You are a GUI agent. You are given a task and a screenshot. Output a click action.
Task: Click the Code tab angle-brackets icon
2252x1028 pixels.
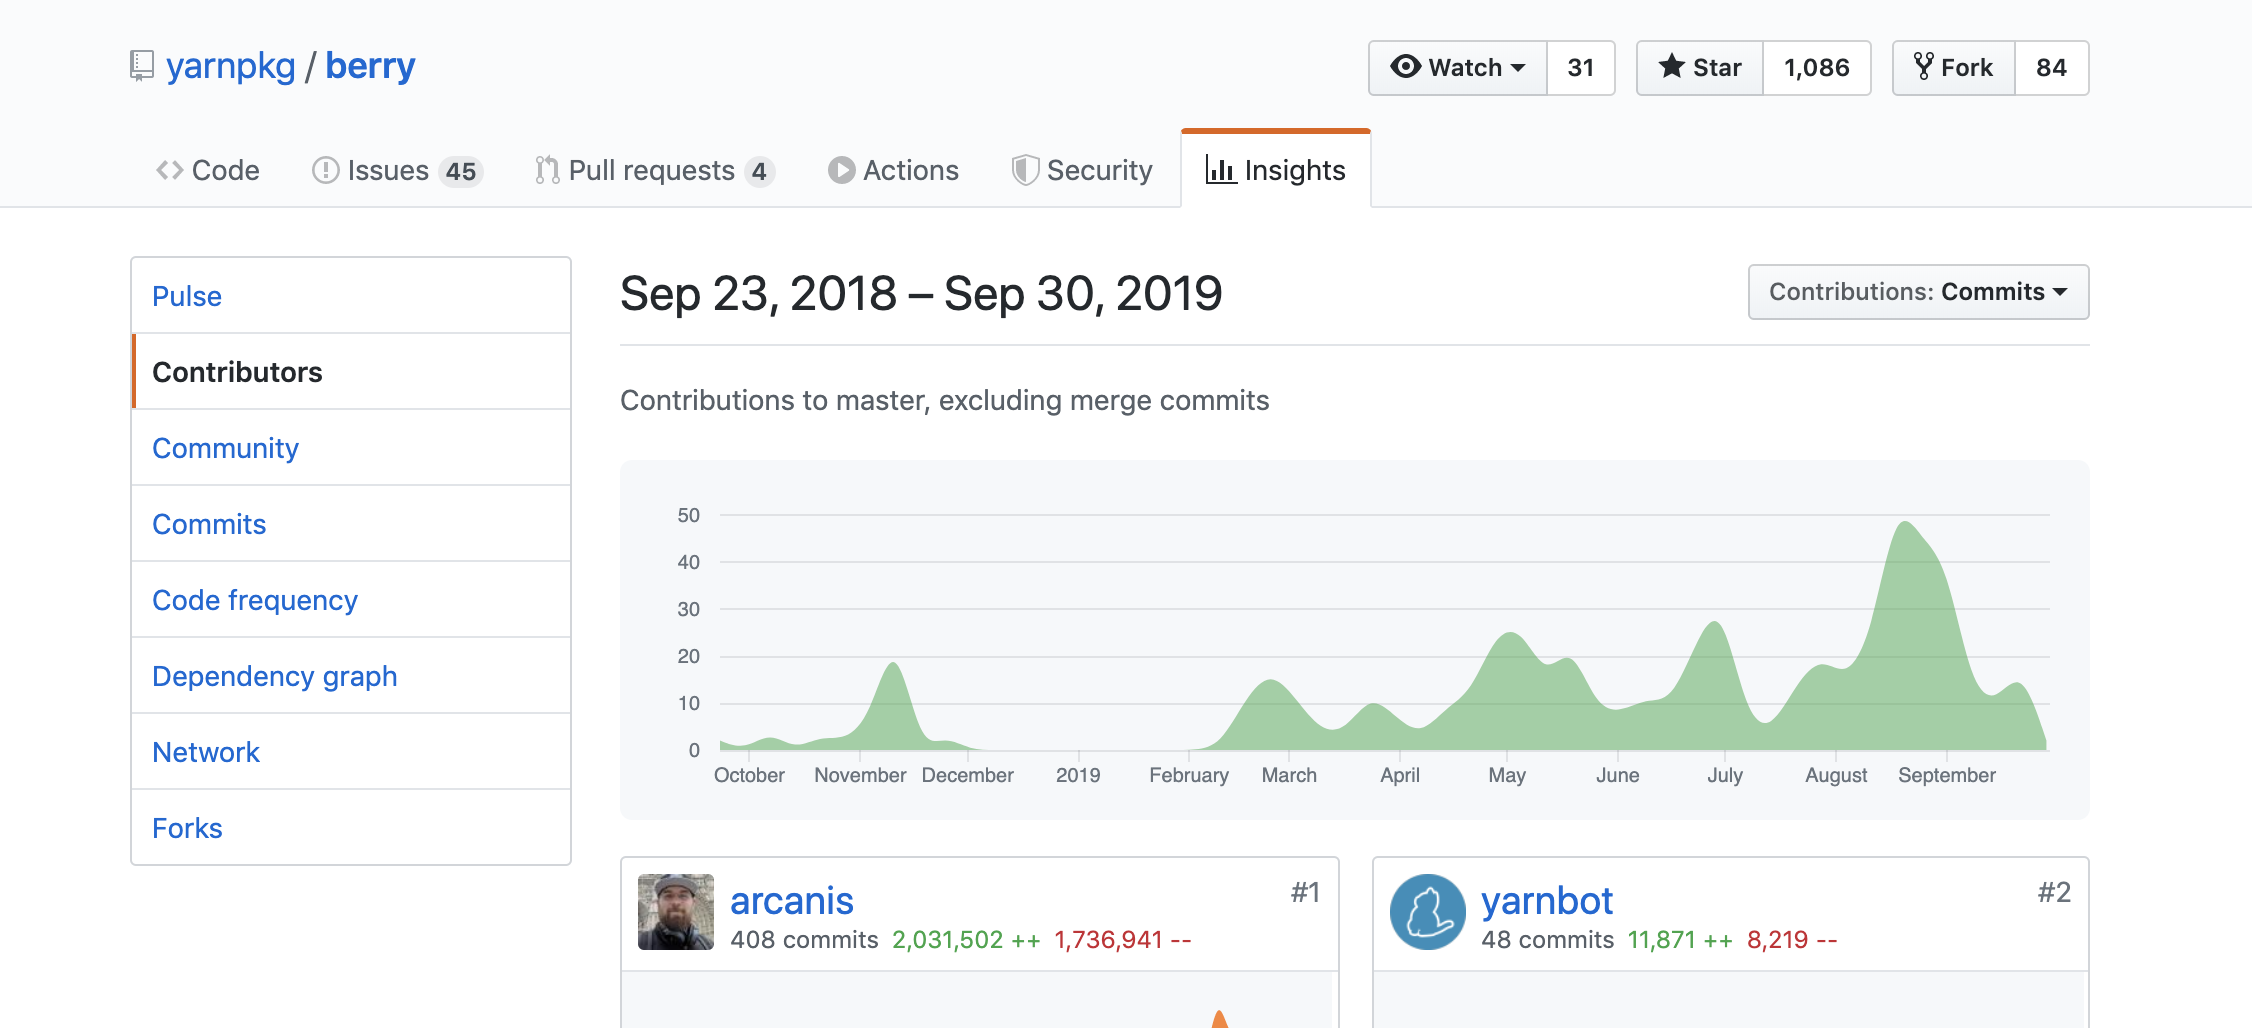pyautogui.click(x=169, y=170)
